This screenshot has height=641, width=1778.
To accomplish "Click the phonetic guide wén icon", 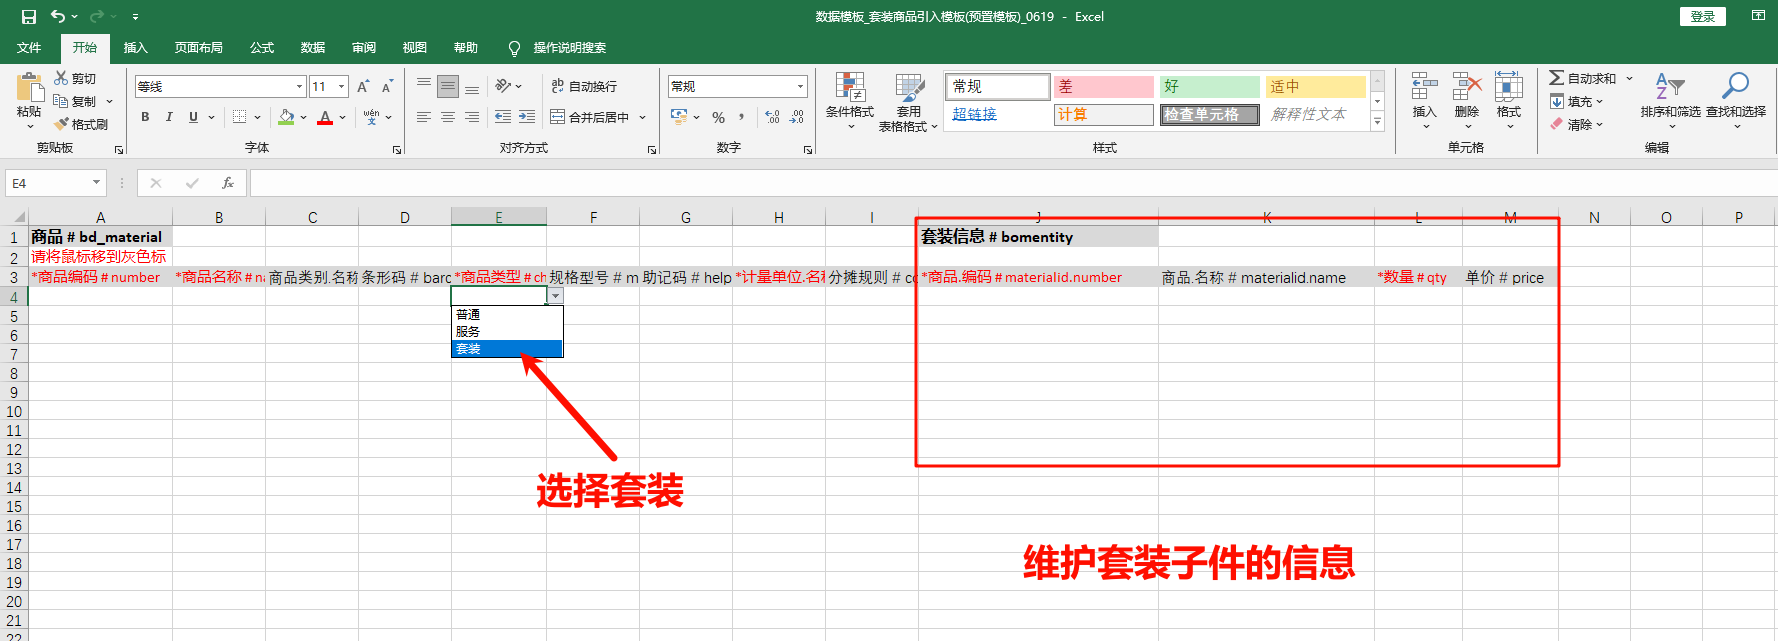I will pos(372,117).
